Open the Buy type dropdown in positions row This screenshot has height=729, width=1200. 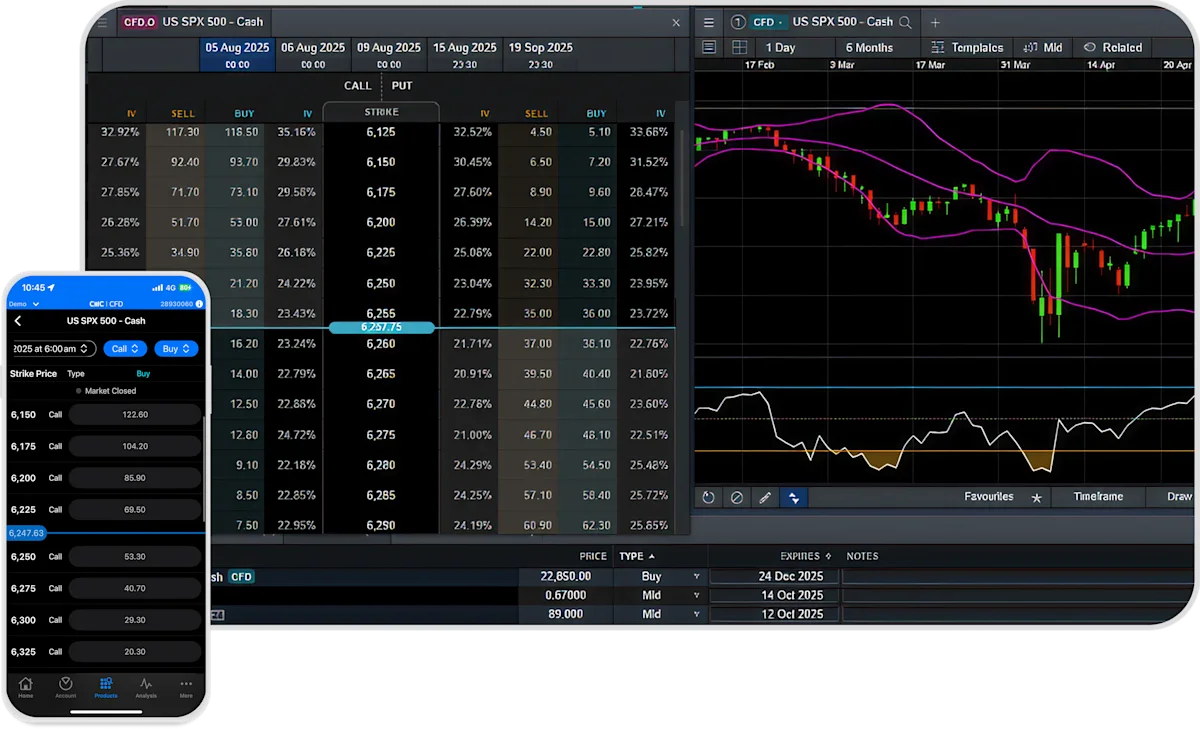697,577
